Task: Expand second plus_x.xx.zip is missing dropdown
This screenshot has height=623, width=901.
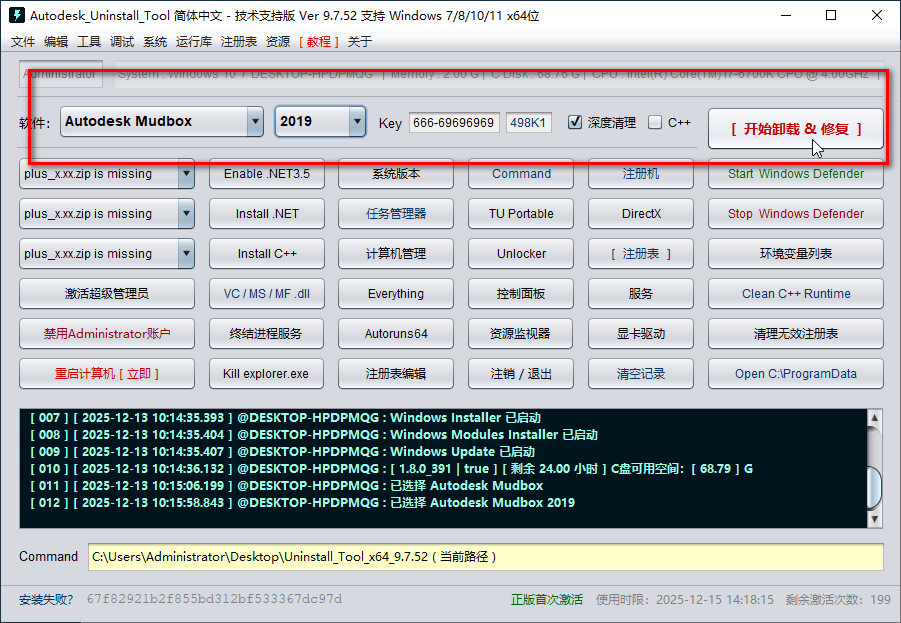Action: [186, 214]
